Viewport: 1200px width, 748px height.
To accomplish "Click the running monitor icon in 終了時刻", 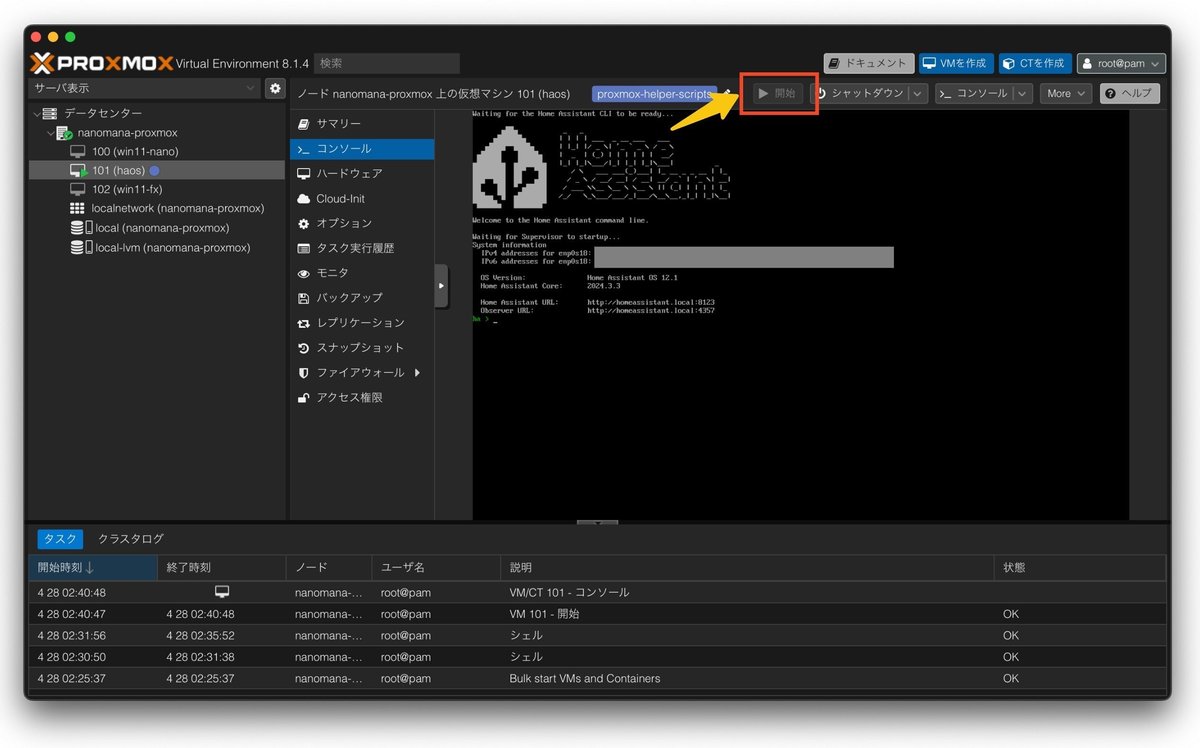I will [x=222, y=592].
